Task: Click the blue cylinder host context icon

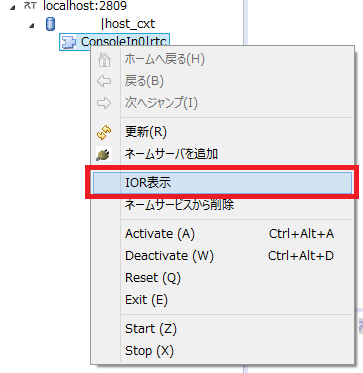Action: [50, 24]
